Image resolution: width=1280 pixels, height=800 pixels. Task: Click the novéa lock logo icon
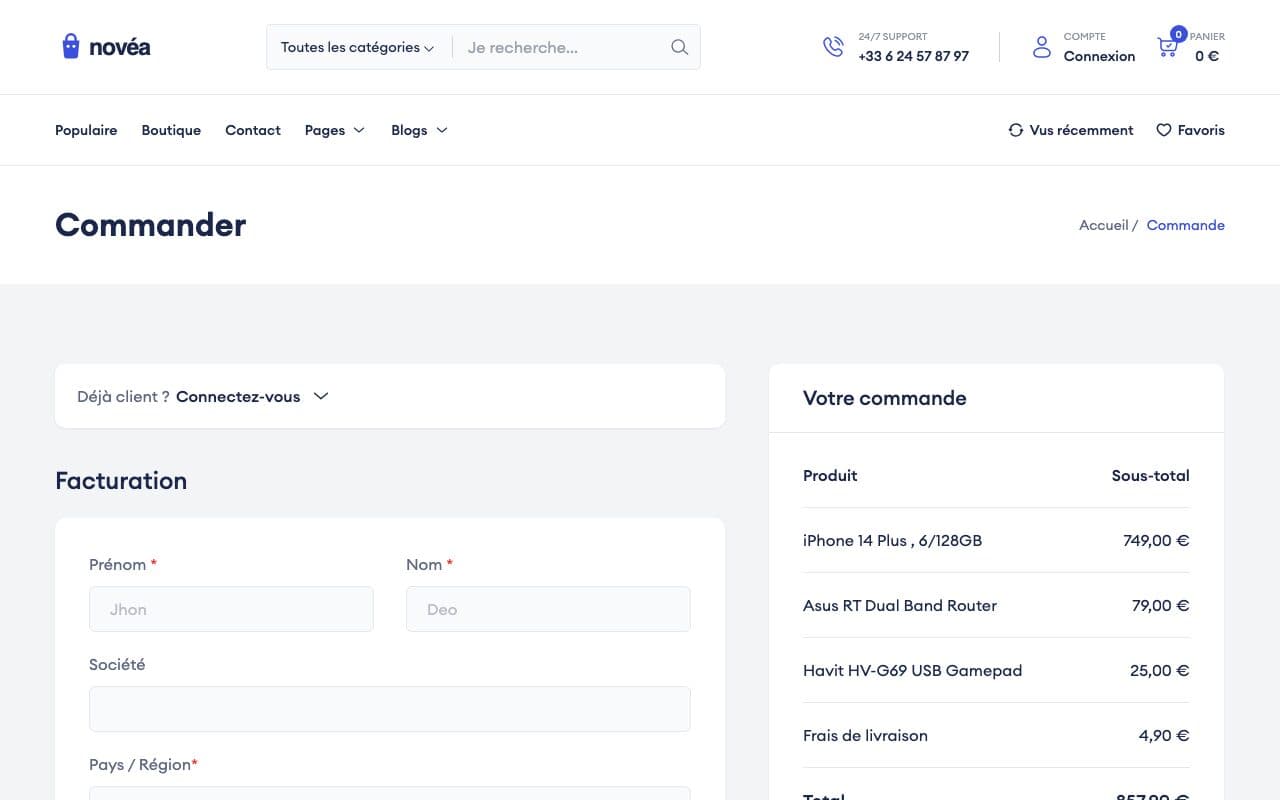(70, 46)
